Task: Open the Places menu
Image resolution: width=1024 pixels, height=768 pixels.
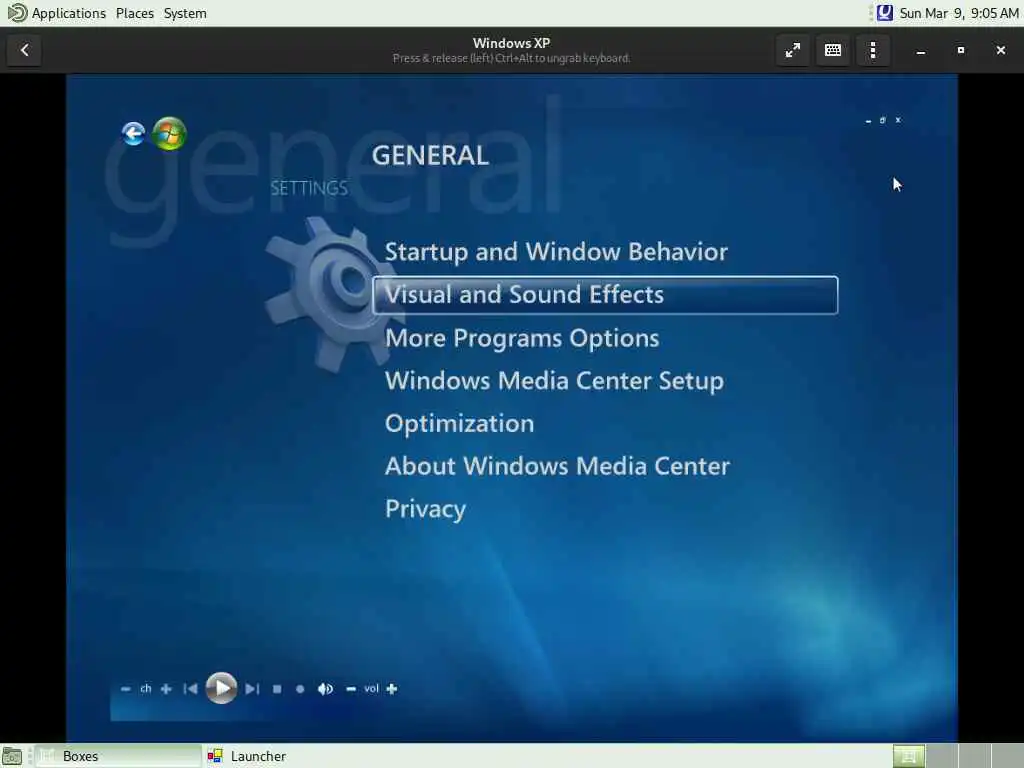Action: pos(135,13)
